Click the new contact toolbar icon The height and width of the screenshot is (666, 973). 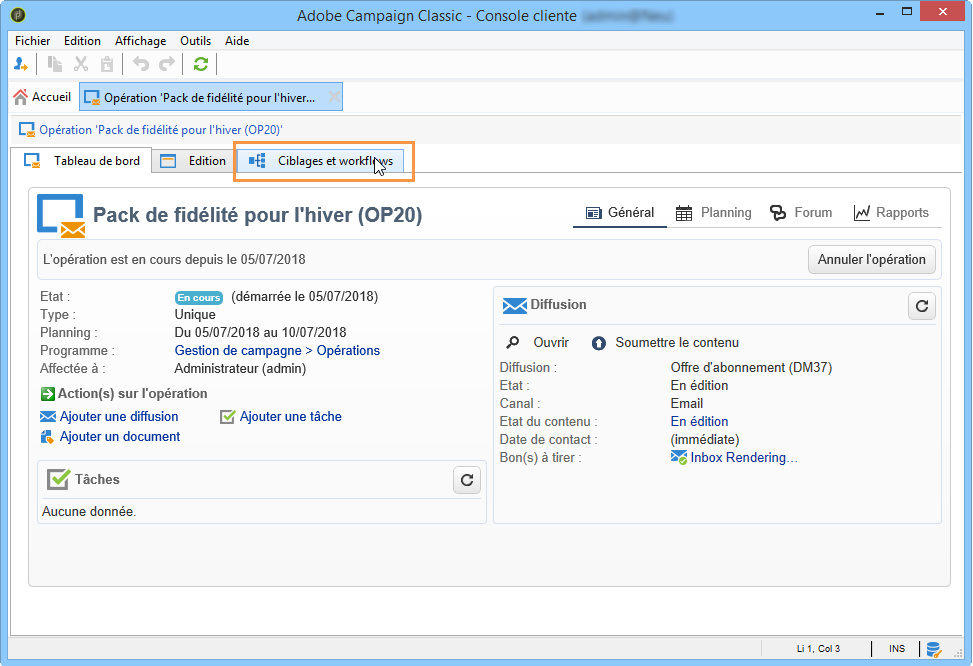pyautogui.click(x=20, y=64)
